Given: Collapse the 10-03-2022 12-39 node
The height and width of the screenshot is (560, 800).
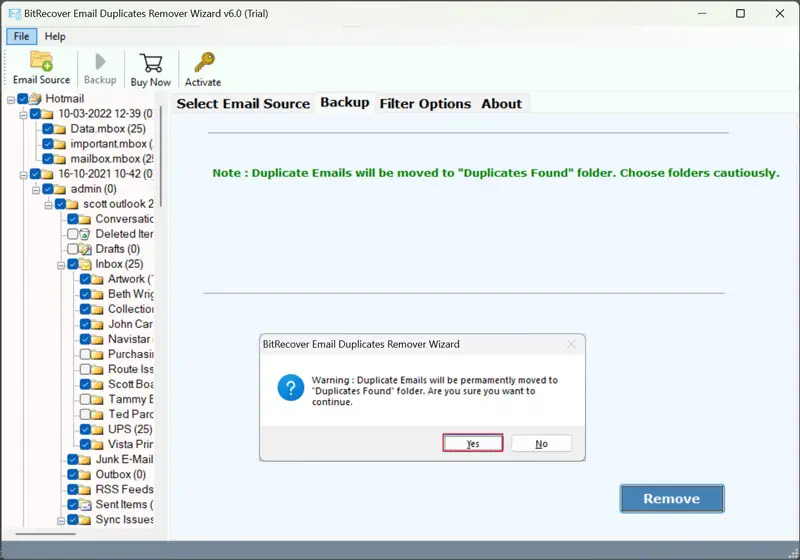Looking at the screenshot, I should 23,115.
